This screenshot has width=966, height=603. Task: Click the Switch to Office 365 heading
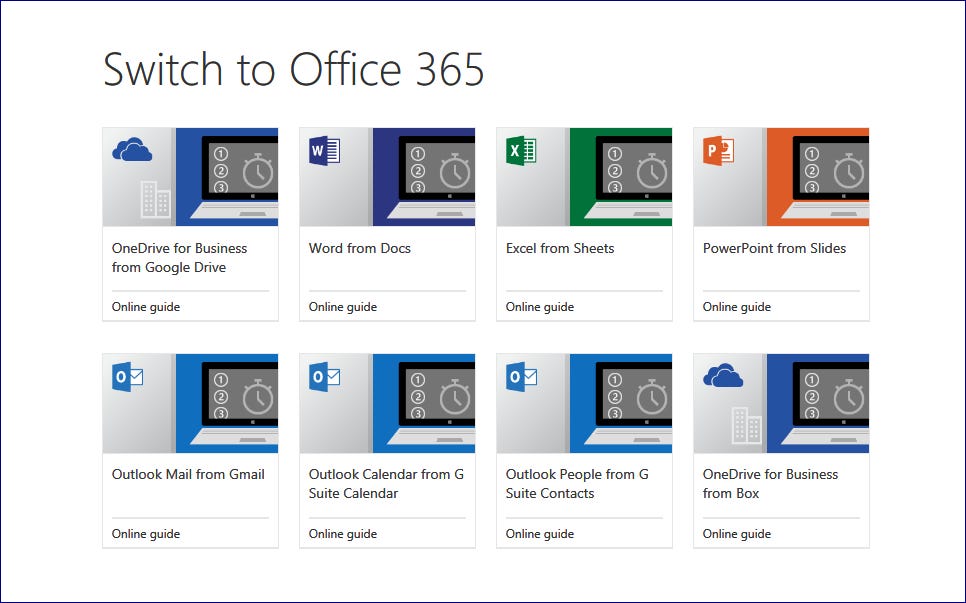(292, 70)
